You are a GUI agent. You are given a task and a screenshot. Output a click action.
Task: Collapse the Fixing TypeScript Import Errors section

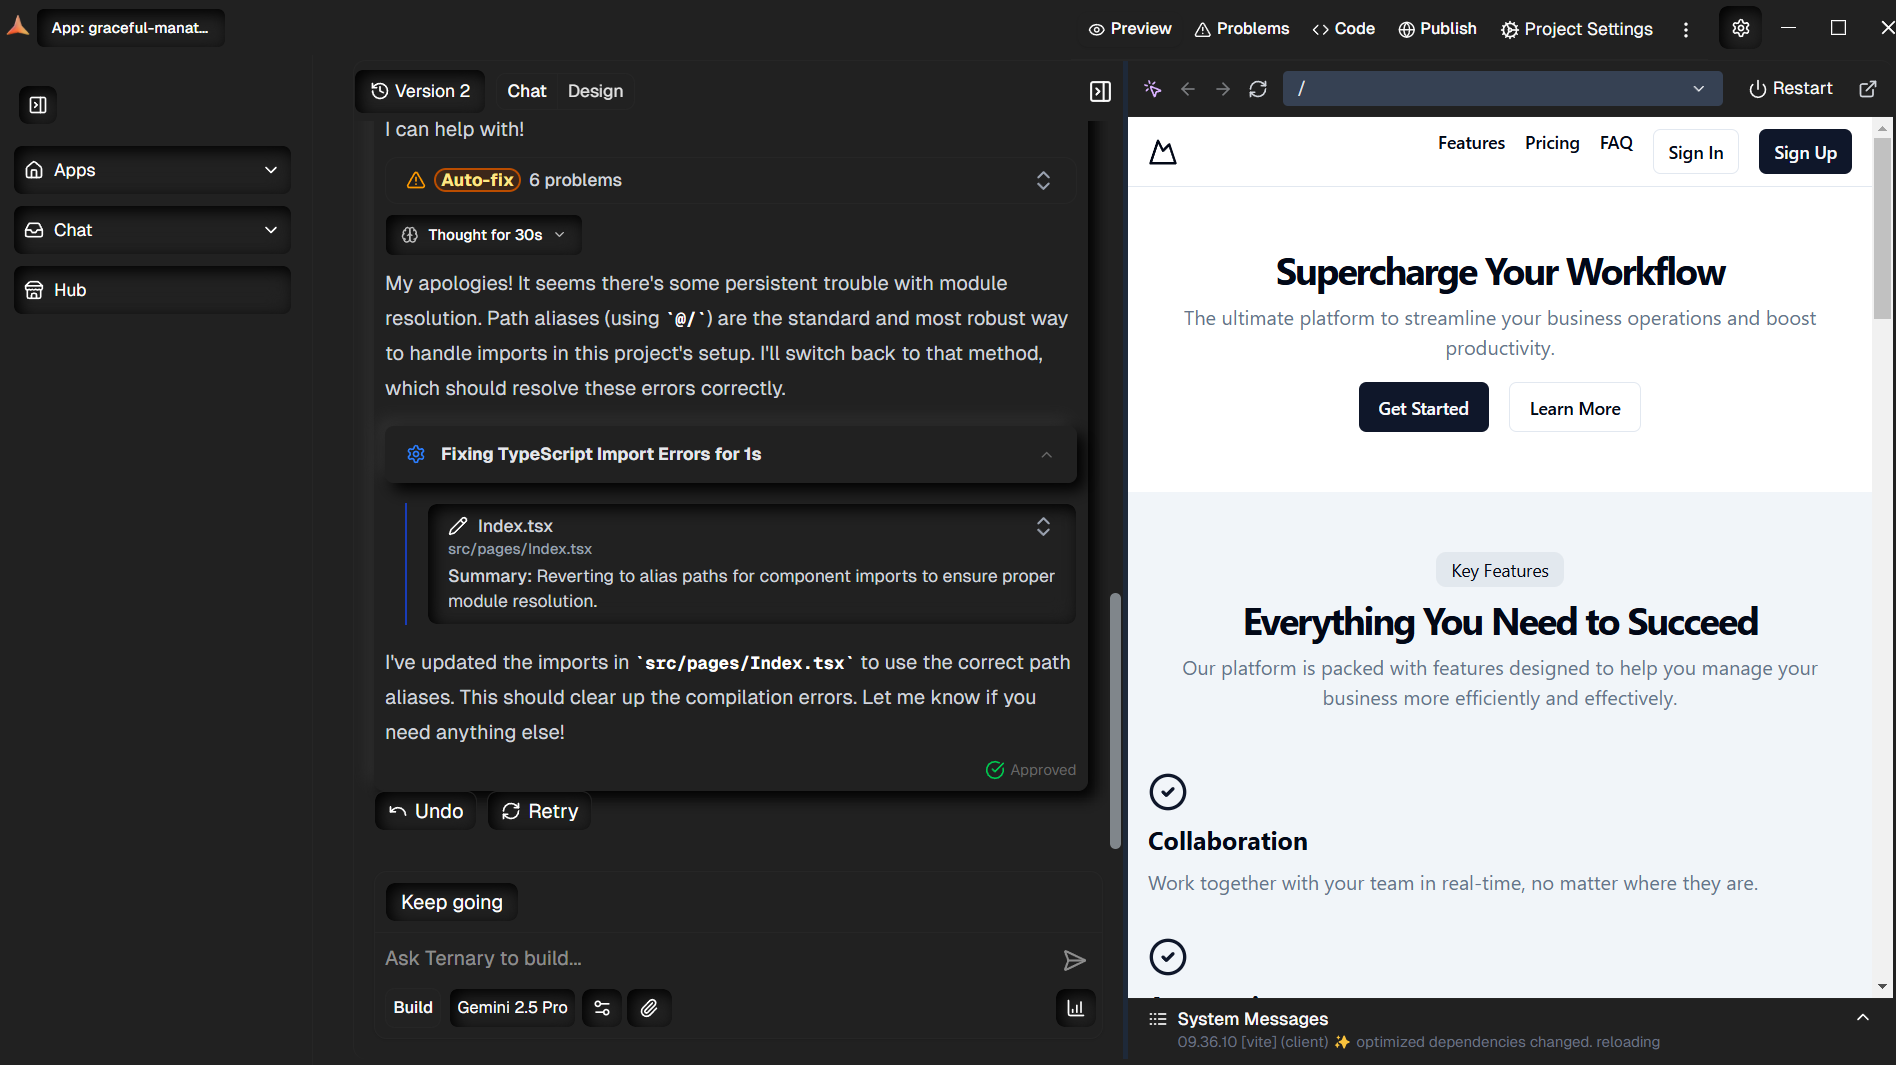[x=1046, y=455]
